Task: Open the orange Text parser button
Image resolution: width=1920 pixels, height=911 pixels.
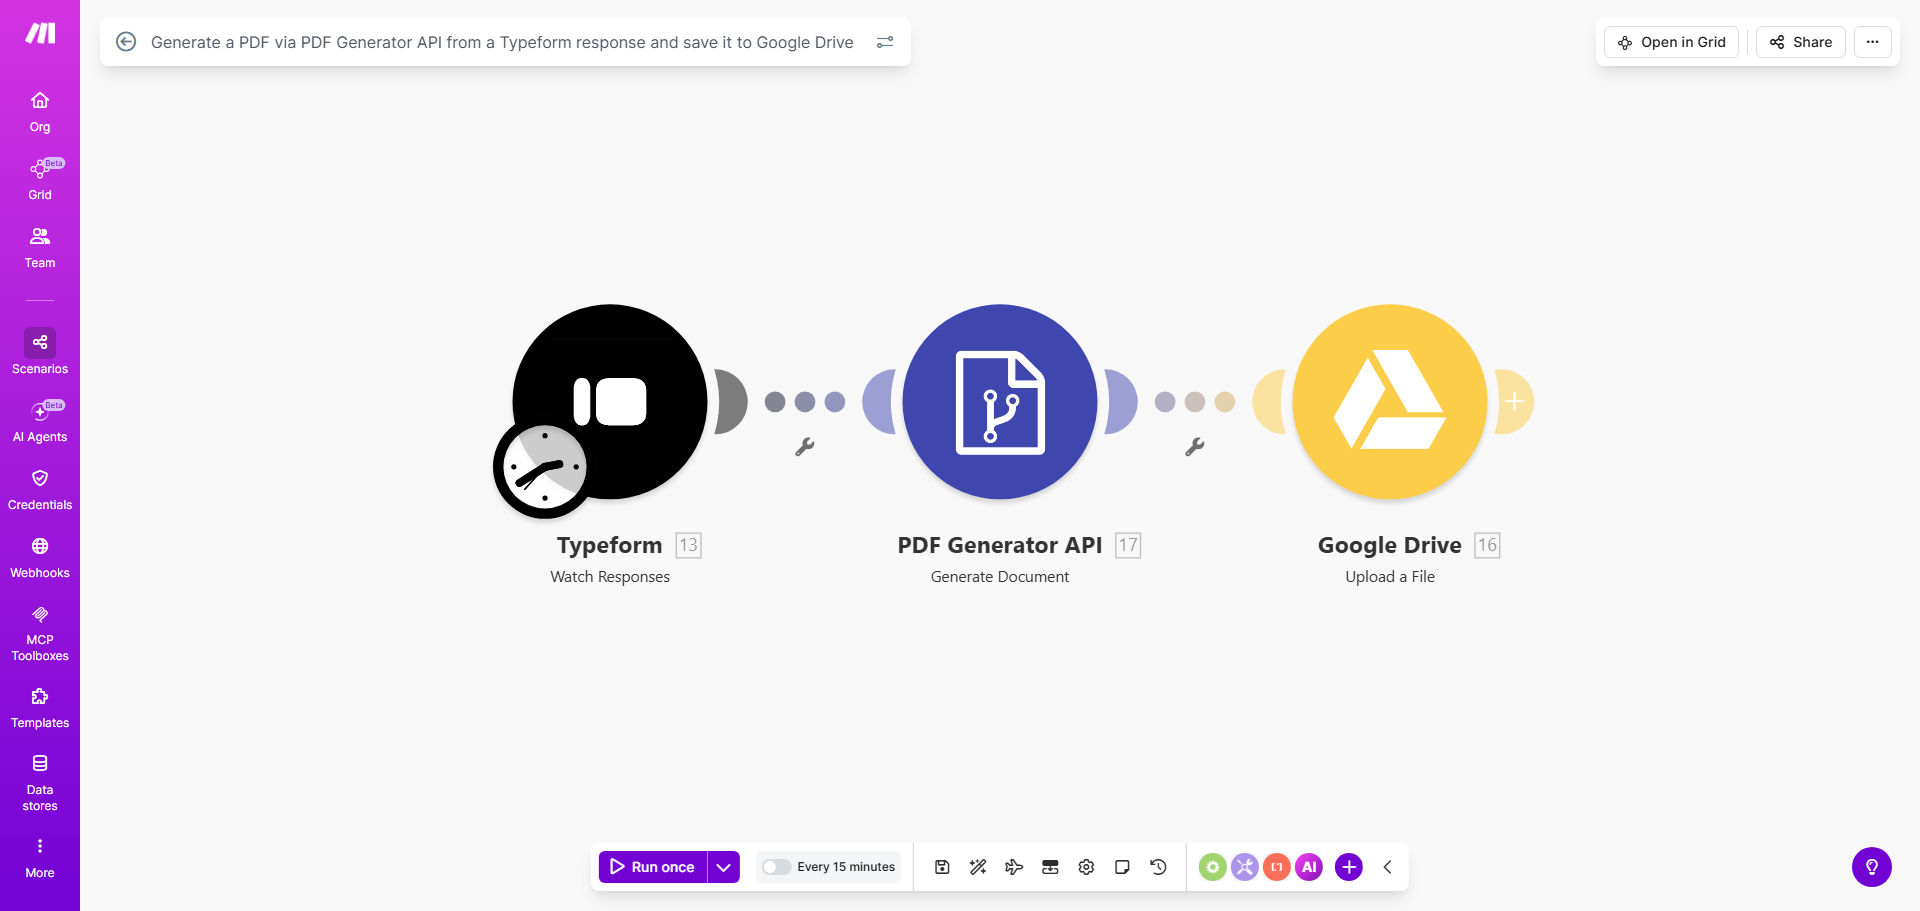Action: click(1277, 867)
